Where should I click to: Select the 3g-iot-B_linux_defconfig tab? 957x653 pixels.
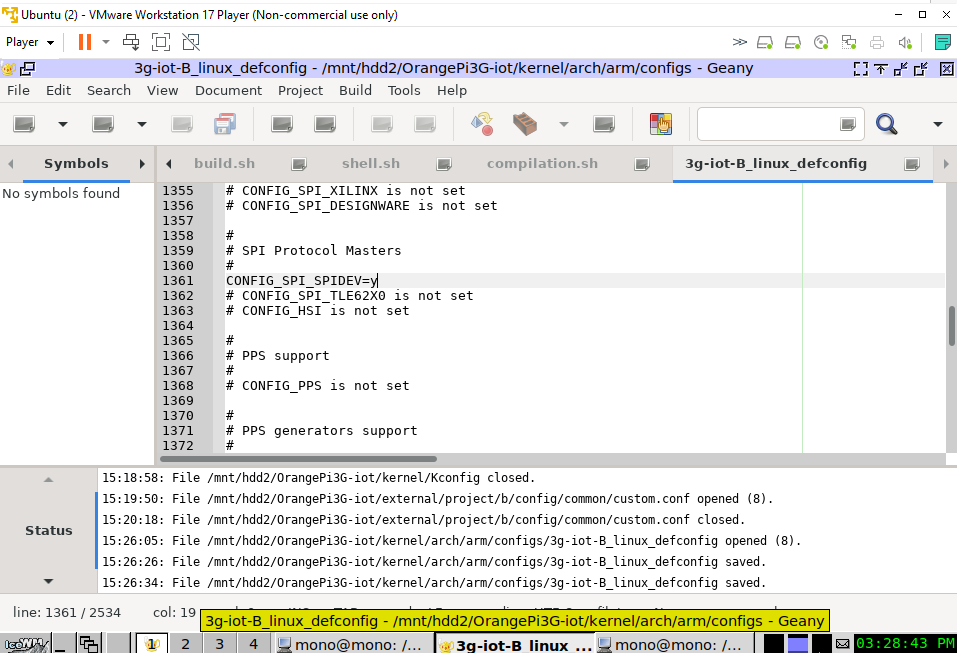pos(776,164)
